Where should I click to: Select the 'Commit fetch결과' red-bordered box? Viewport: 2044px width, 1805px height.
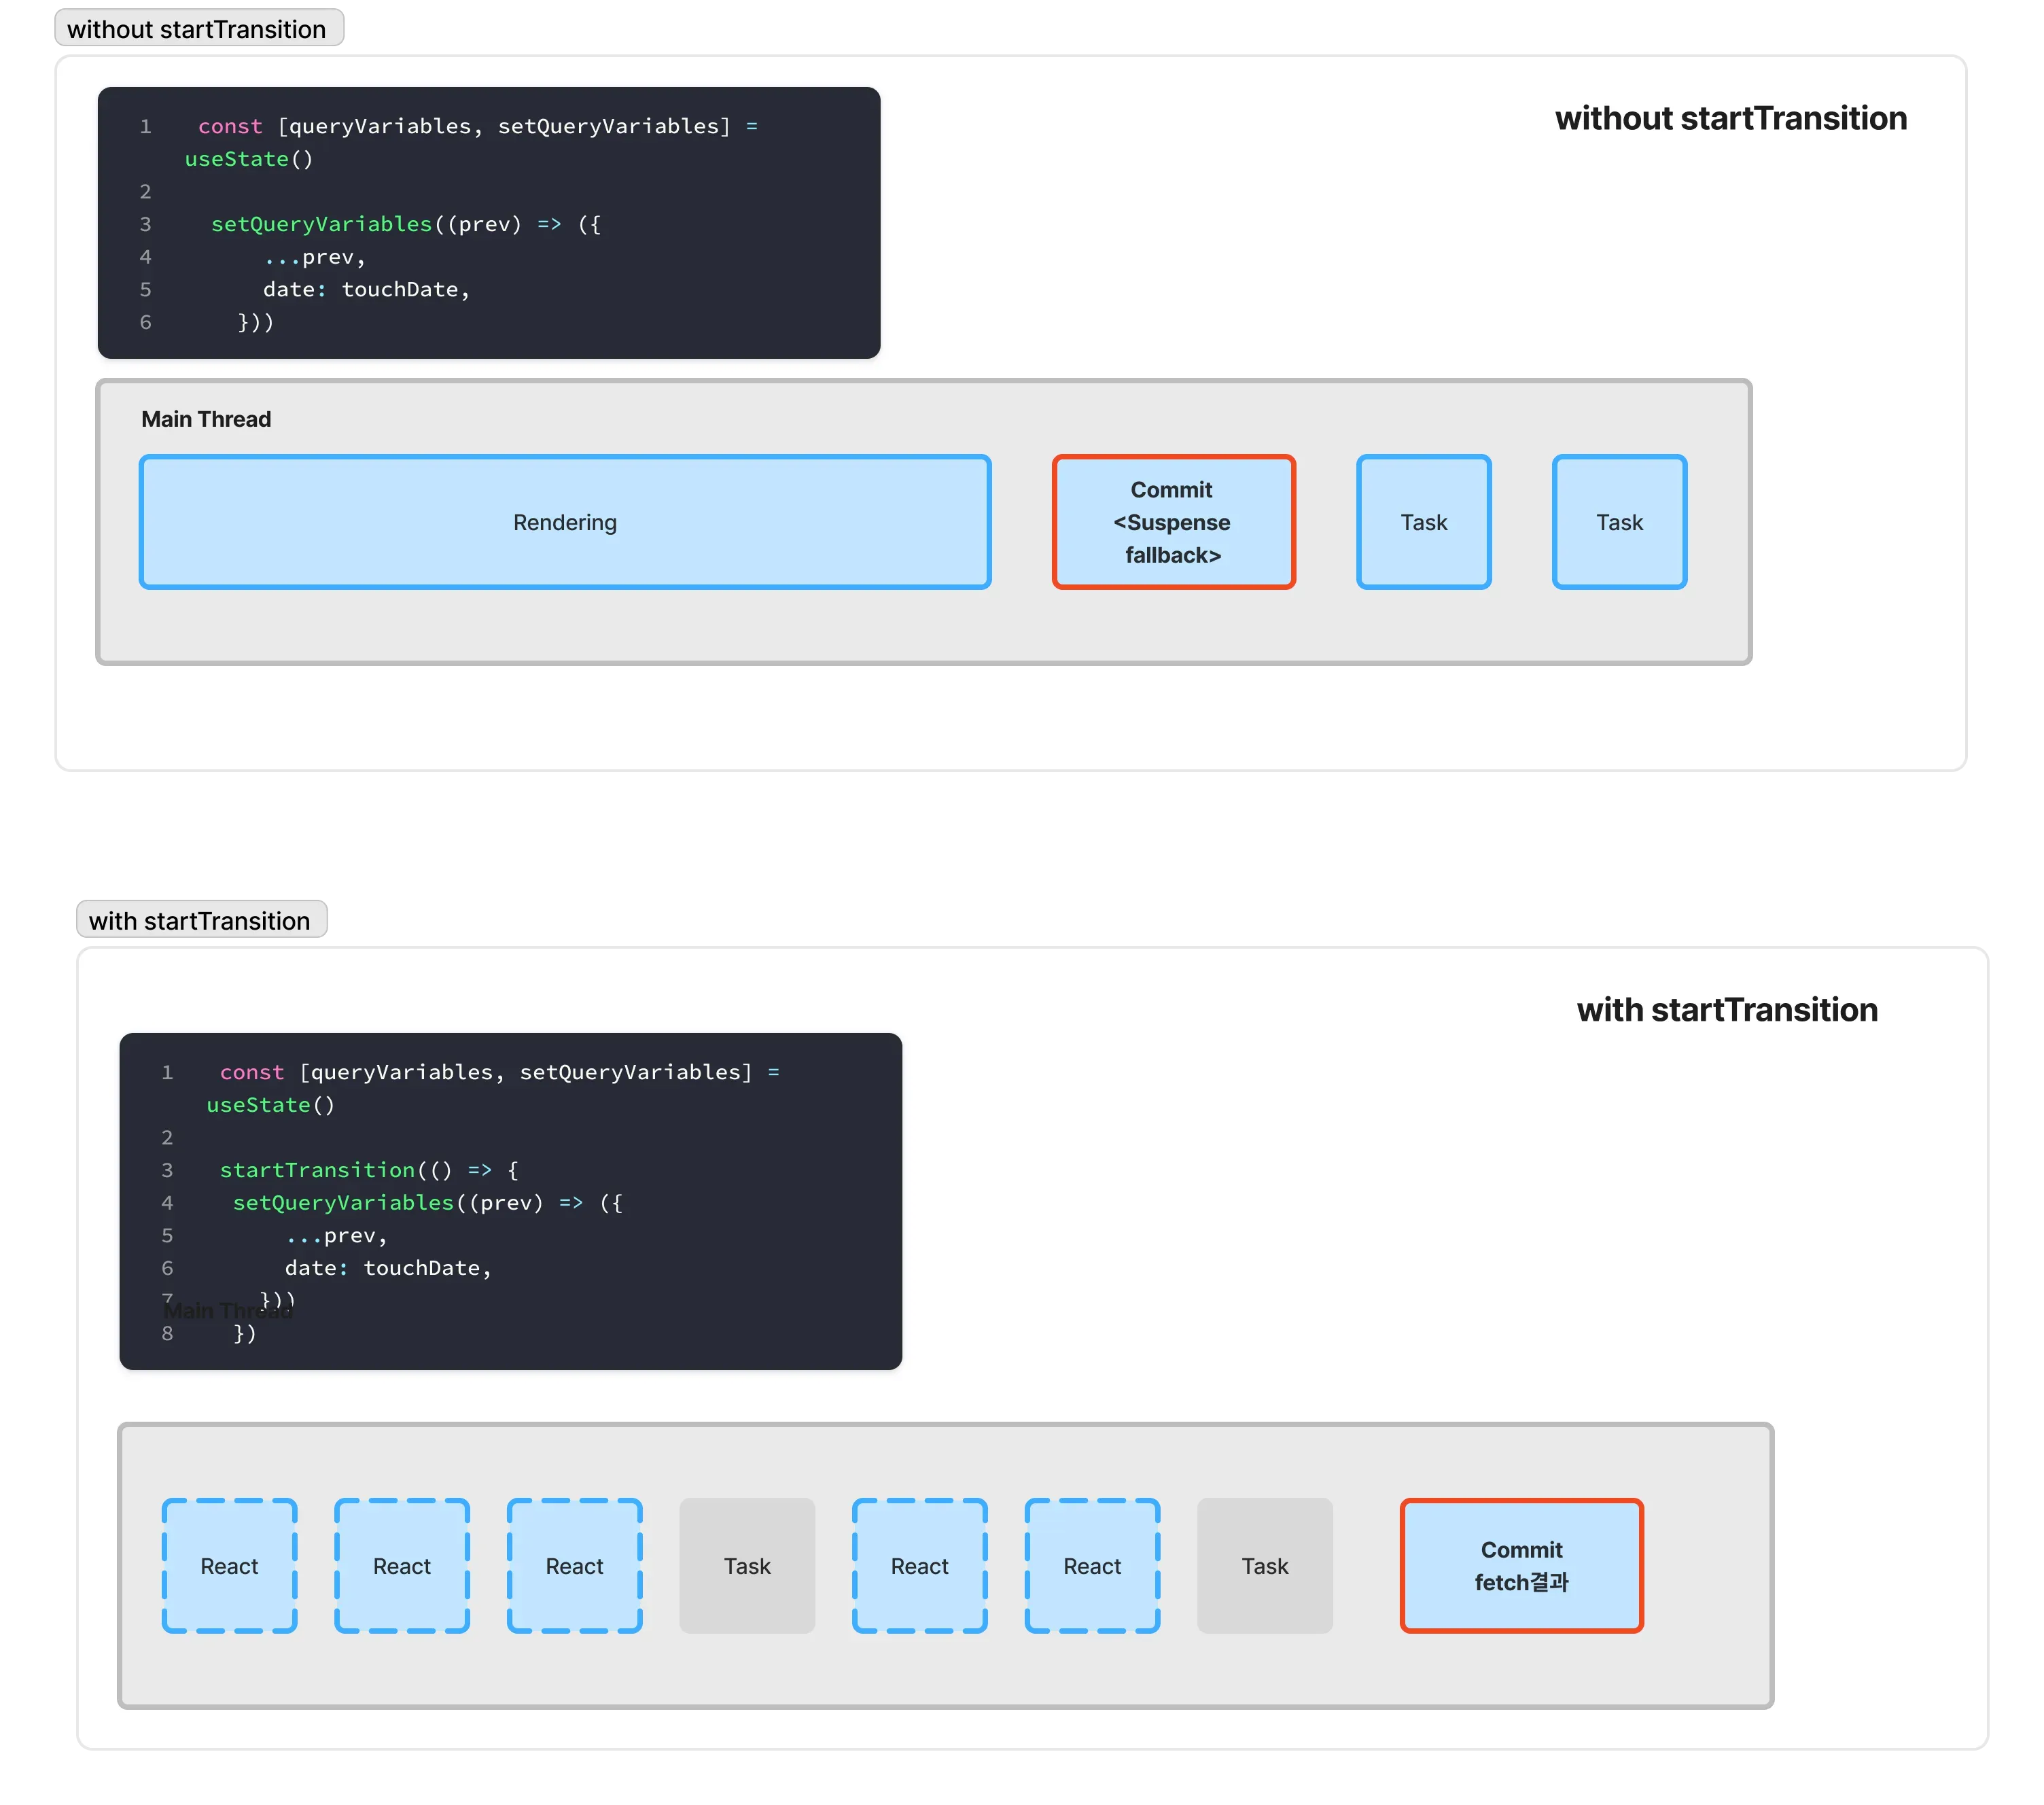point(1521,1565)
